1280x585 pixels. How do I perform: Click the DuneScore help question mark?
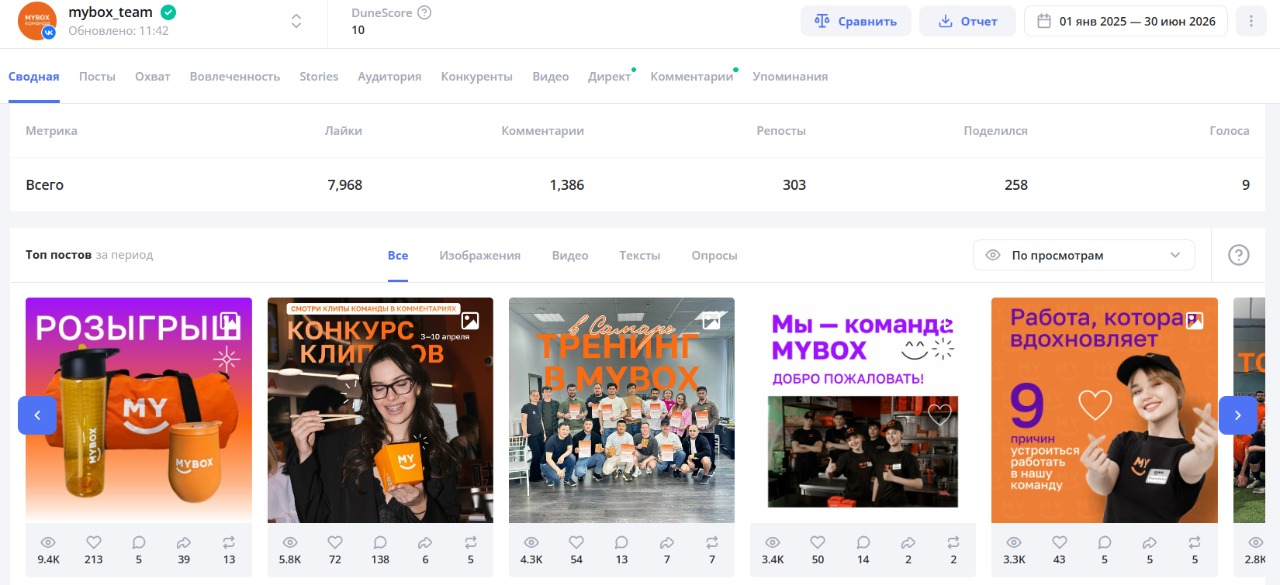click(x=424, y=12)
